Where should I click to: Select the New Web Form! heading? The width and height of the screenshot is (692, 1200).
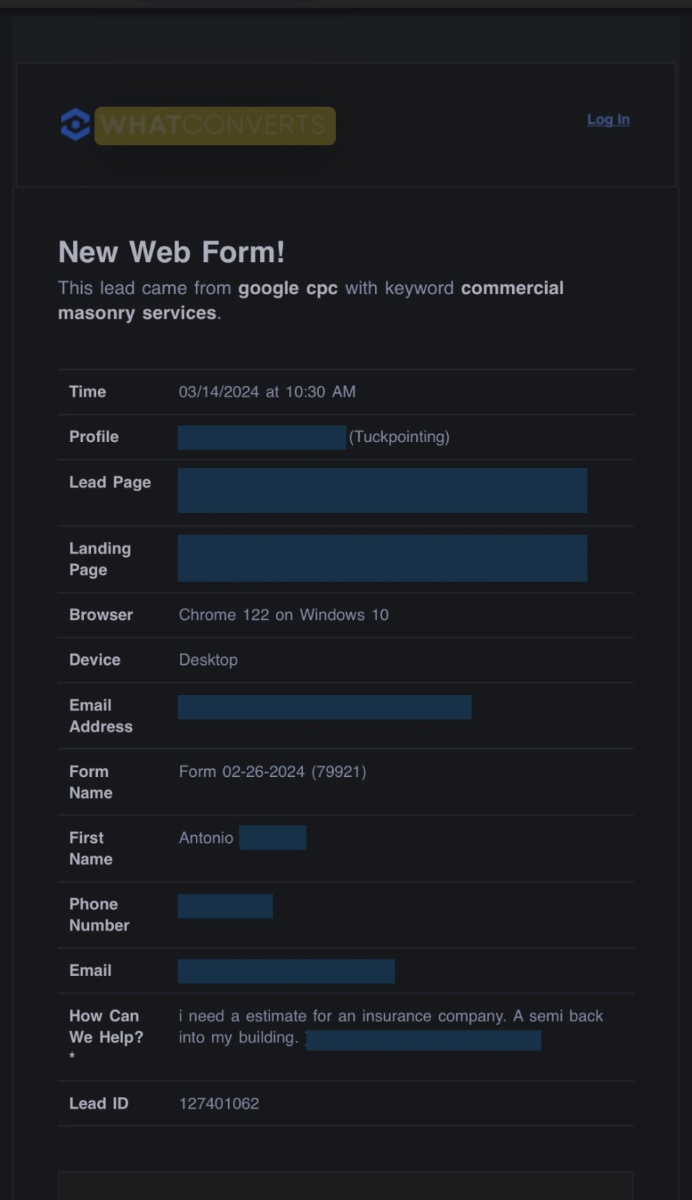coord(171,252)
